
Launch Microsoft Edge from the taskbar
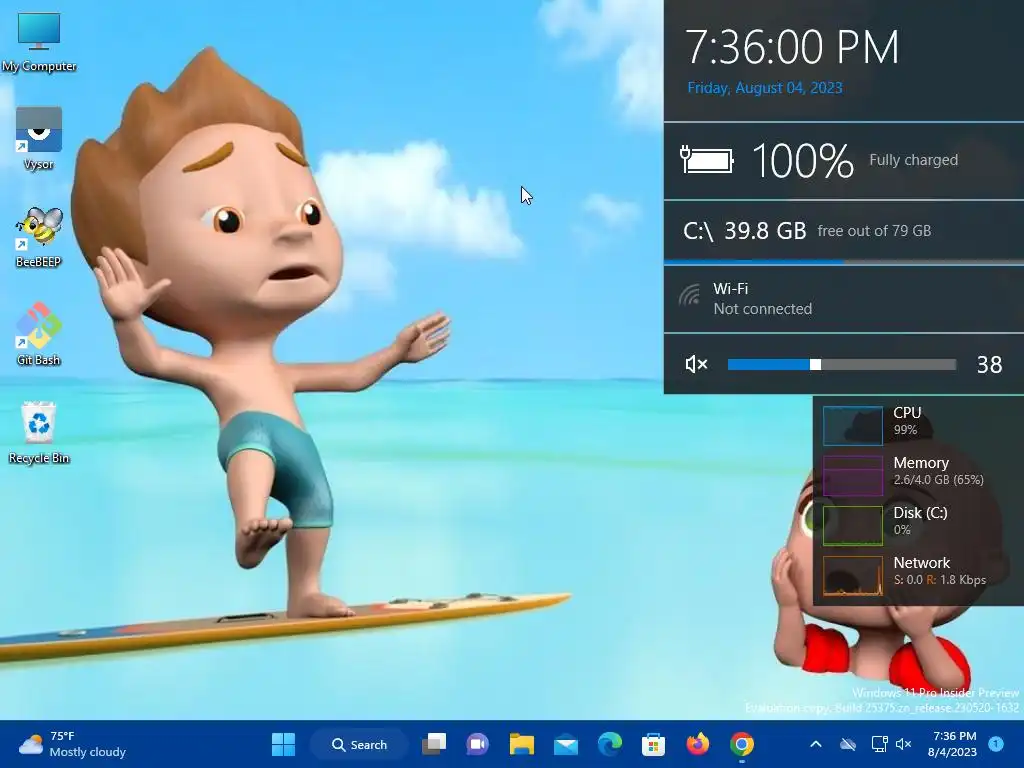click(609, 744)
